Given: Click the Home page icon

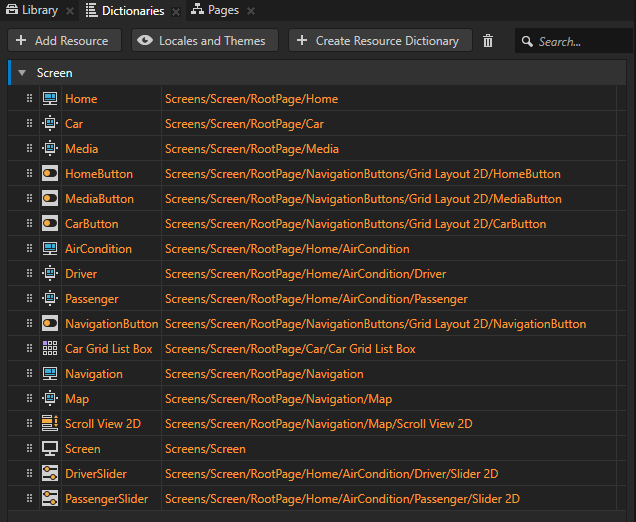Looking at the screenshot, I should coord(50,99).
